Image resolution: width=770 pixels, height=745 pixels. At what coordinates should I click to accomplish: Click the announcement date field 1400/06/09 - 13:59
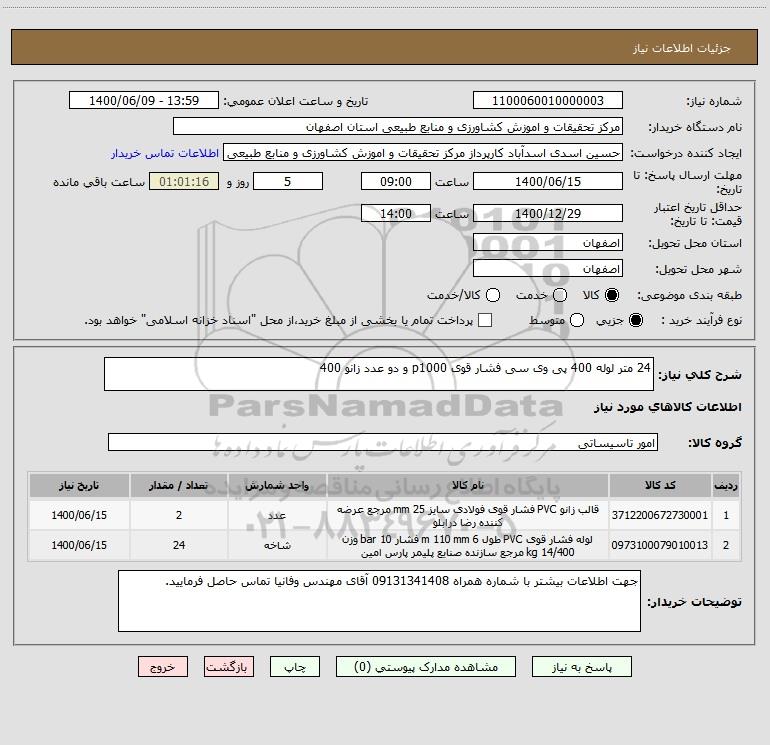144,100
